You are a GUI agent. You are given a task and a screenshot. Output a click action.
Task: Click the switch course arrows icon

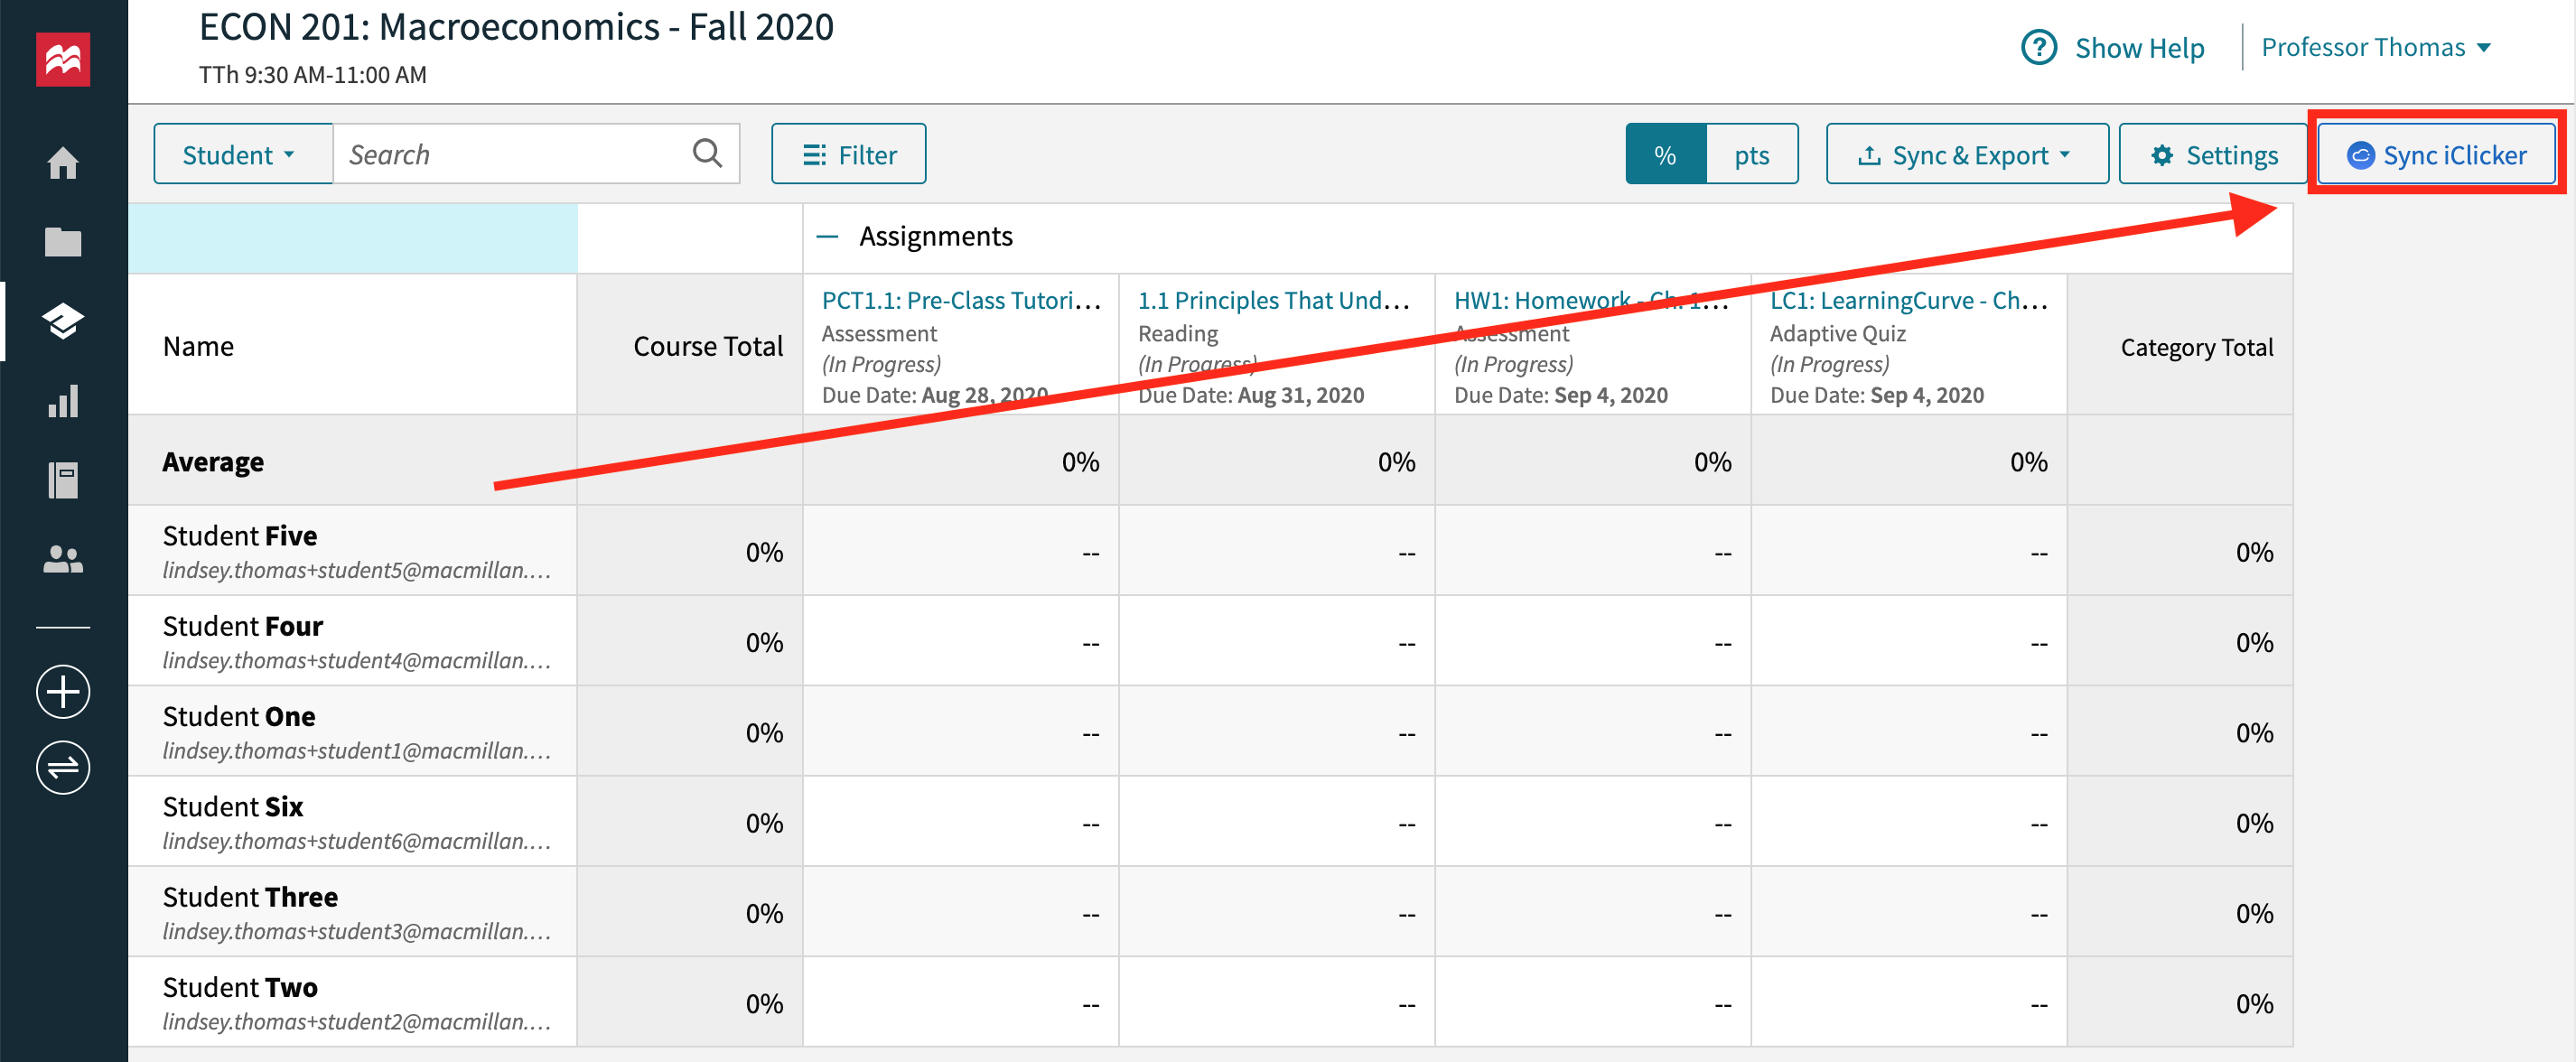(x=62, y=767)
